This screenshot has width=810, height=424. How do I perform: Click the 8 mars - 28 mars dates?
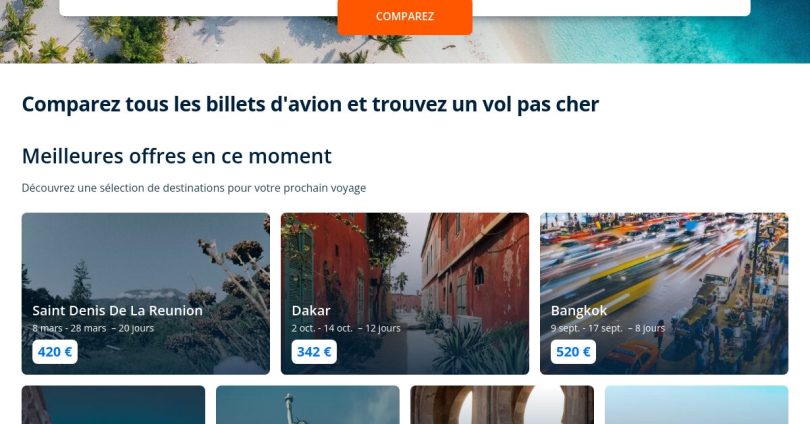pyautogui.click(x=69, y=328)
